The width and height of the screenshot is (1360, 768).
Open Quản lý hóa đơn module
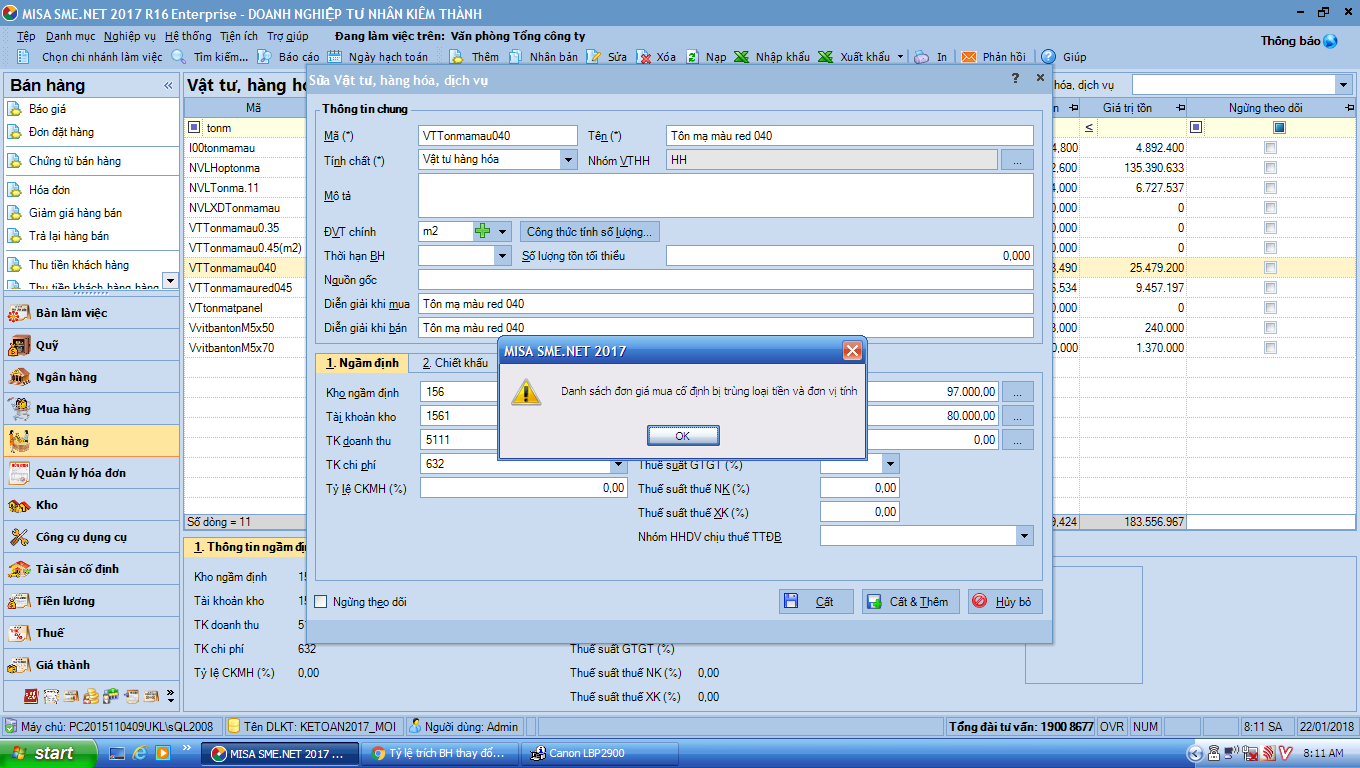click(x=91, y=473)
